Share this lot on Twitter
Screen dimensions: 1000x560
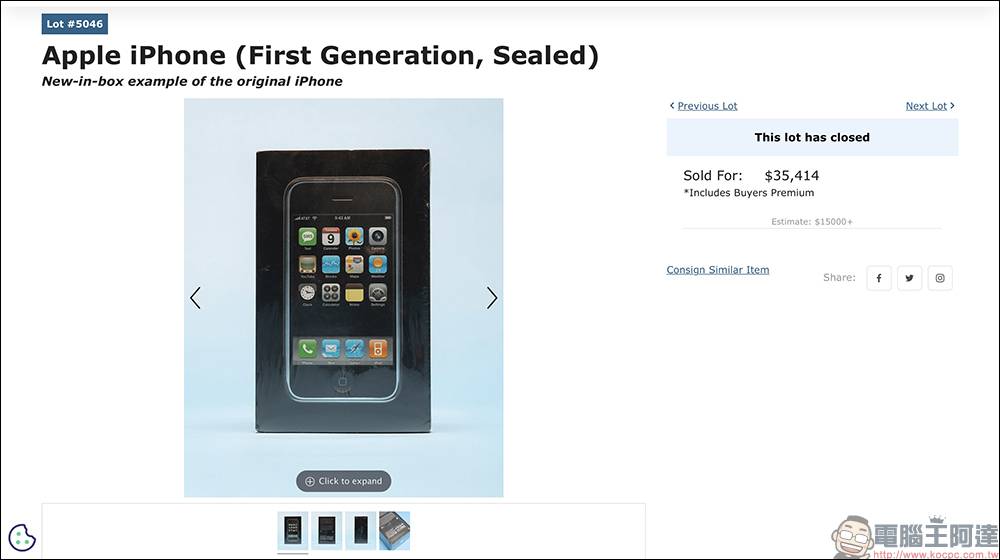click(909, 278)
